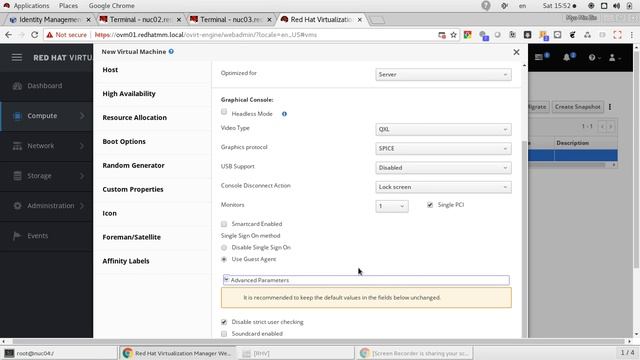Close the New Virtual Machine dialog
Image resolution: width=640 pixels, height=360 pixels.
[516, 52]
